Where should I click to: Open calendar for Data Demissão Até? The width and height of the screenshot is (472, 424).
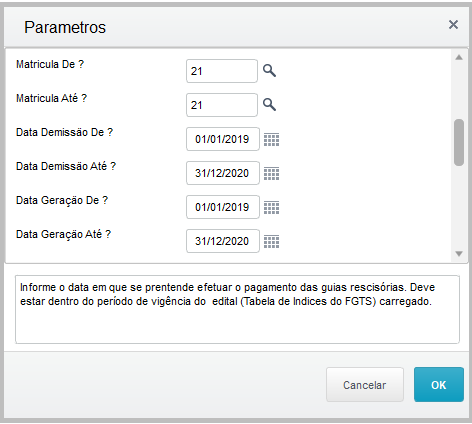click(x=272, y=173)
